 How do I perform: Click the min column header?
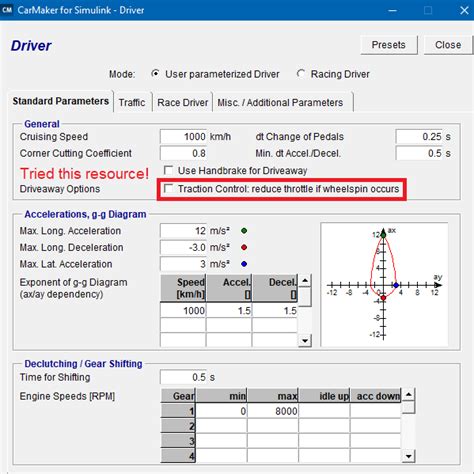coord(222,396)
